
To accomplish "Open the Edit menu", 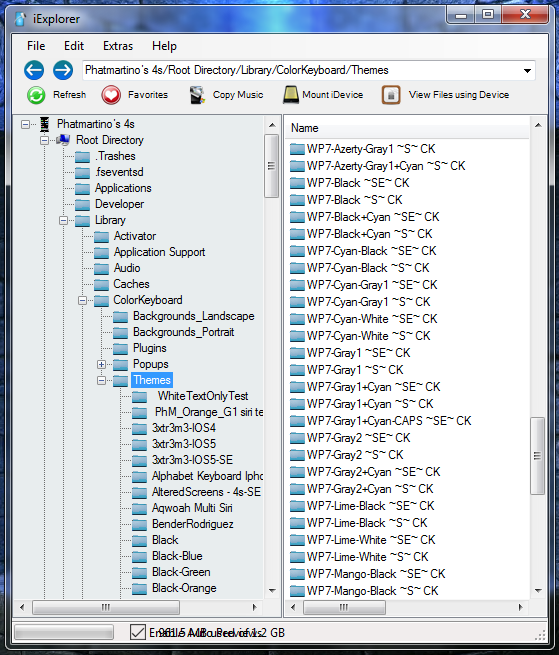I will (74, 46).
